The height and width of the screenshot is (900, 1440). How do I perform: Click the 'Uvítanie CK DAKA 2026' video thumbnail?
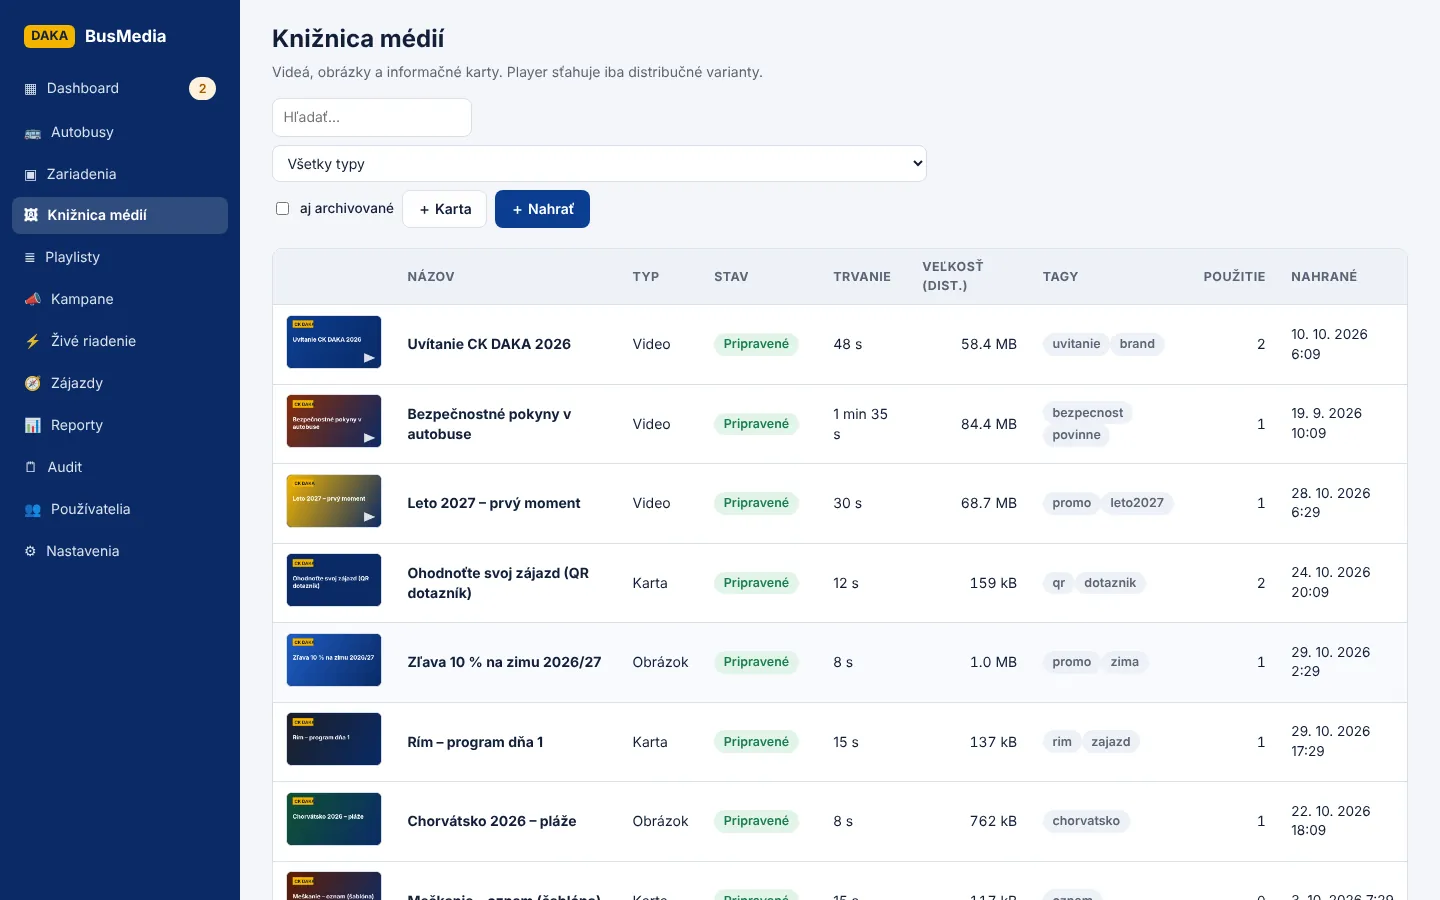334,342
